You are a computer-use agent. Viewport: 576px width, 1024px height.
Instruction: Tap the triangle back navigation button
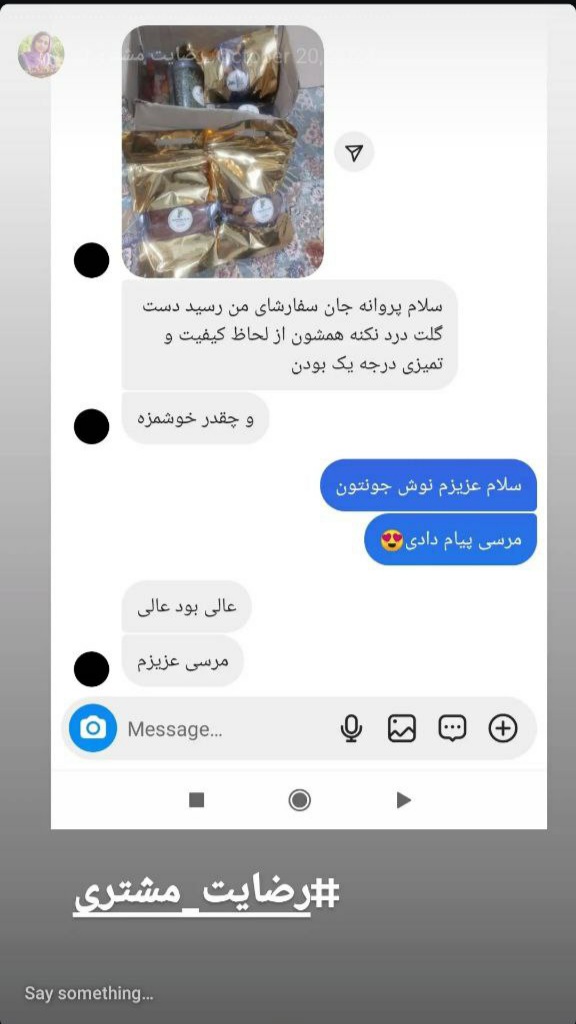pos(404,800)
